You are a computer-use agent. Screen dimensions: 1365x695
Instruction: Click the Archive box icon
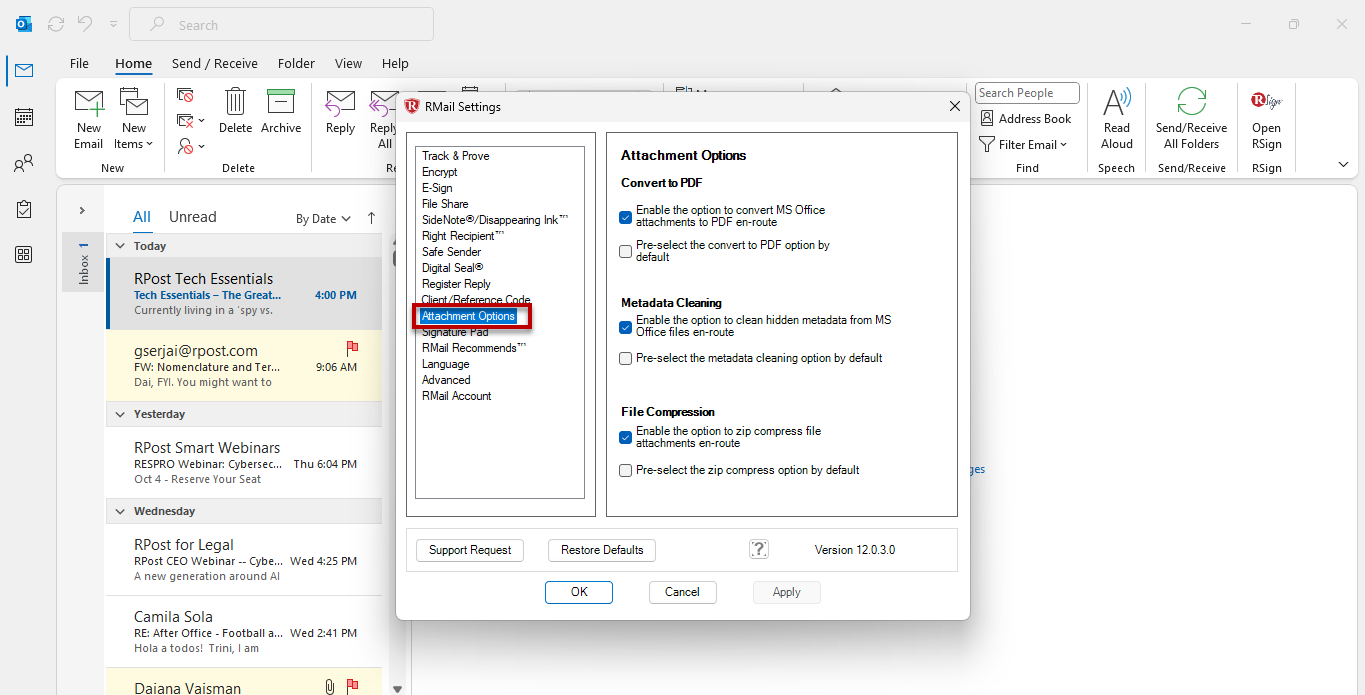281,102
